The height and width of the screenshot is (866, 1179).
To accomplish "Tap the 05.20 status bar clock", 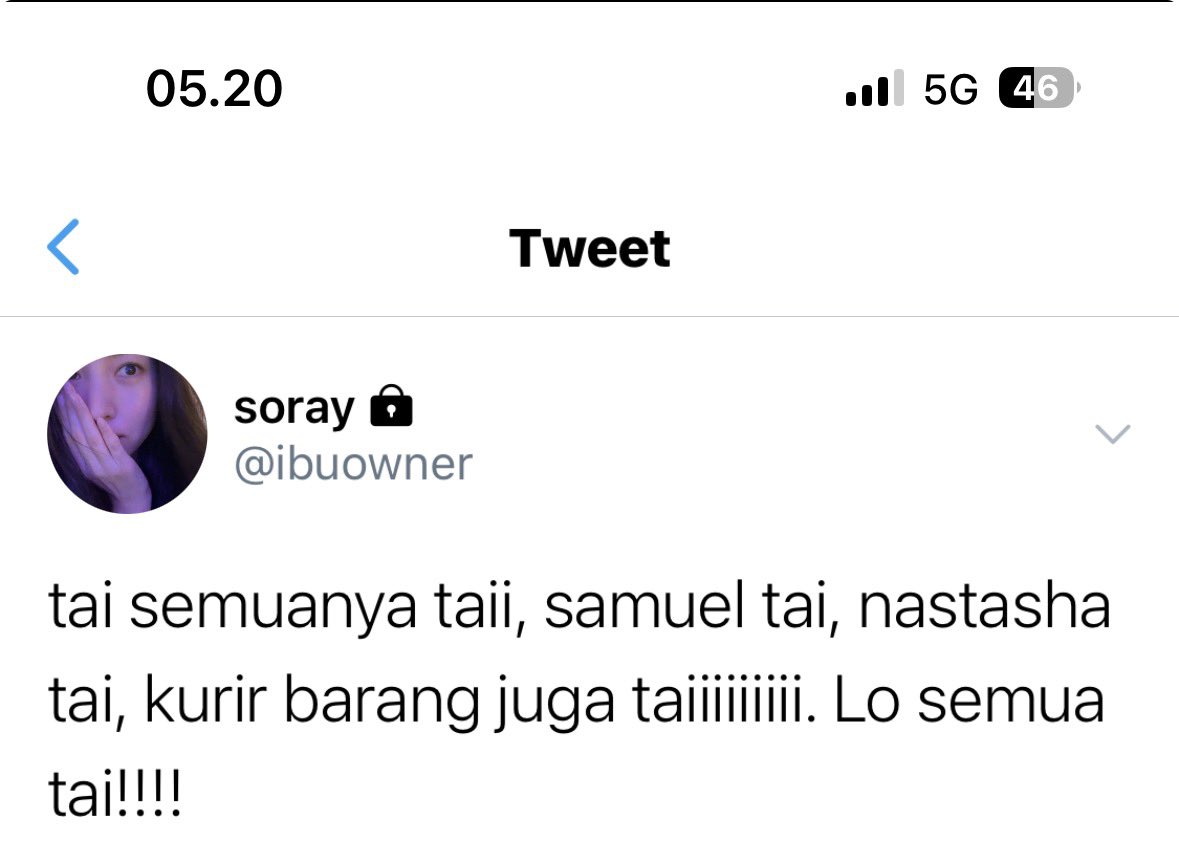I will pyautogui.click(x=214, y=89).
